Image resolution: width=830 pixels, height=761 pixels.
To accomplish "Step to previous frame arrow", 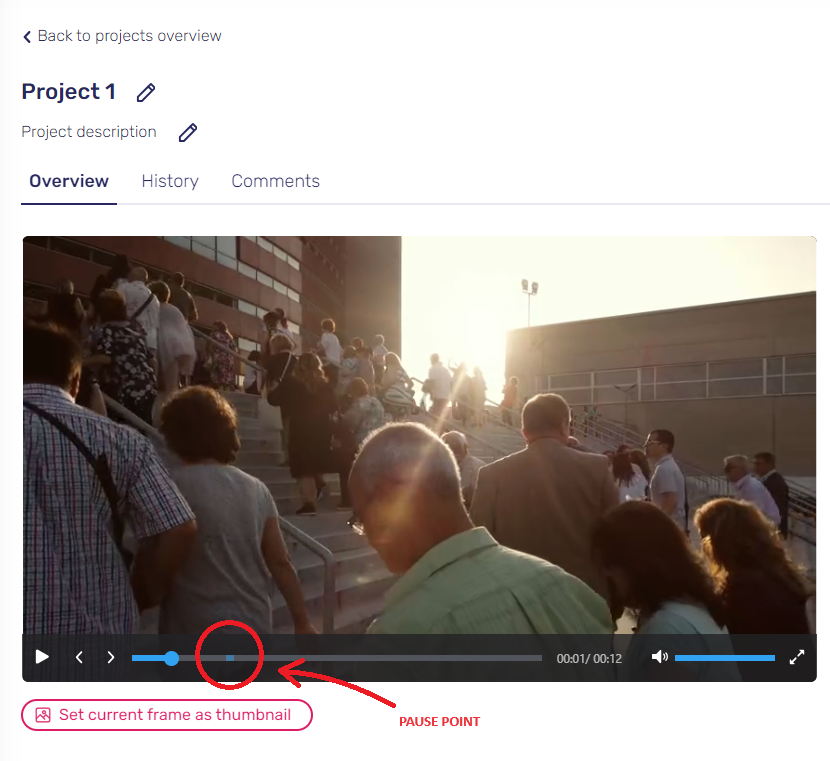I will click(x=79, y=657).
